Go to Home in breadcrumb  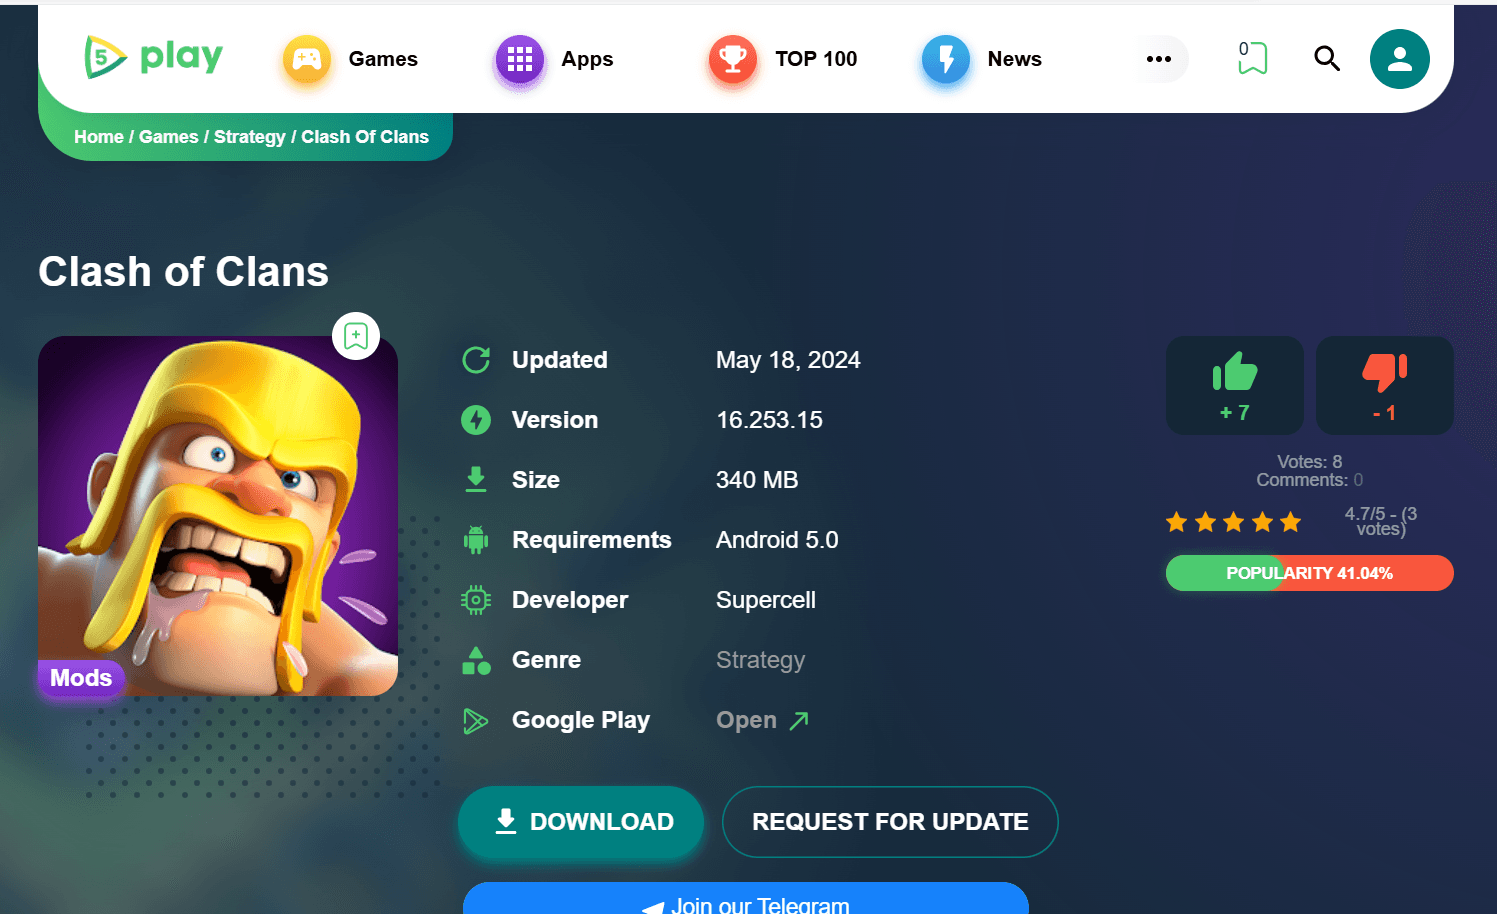[99, 137]
